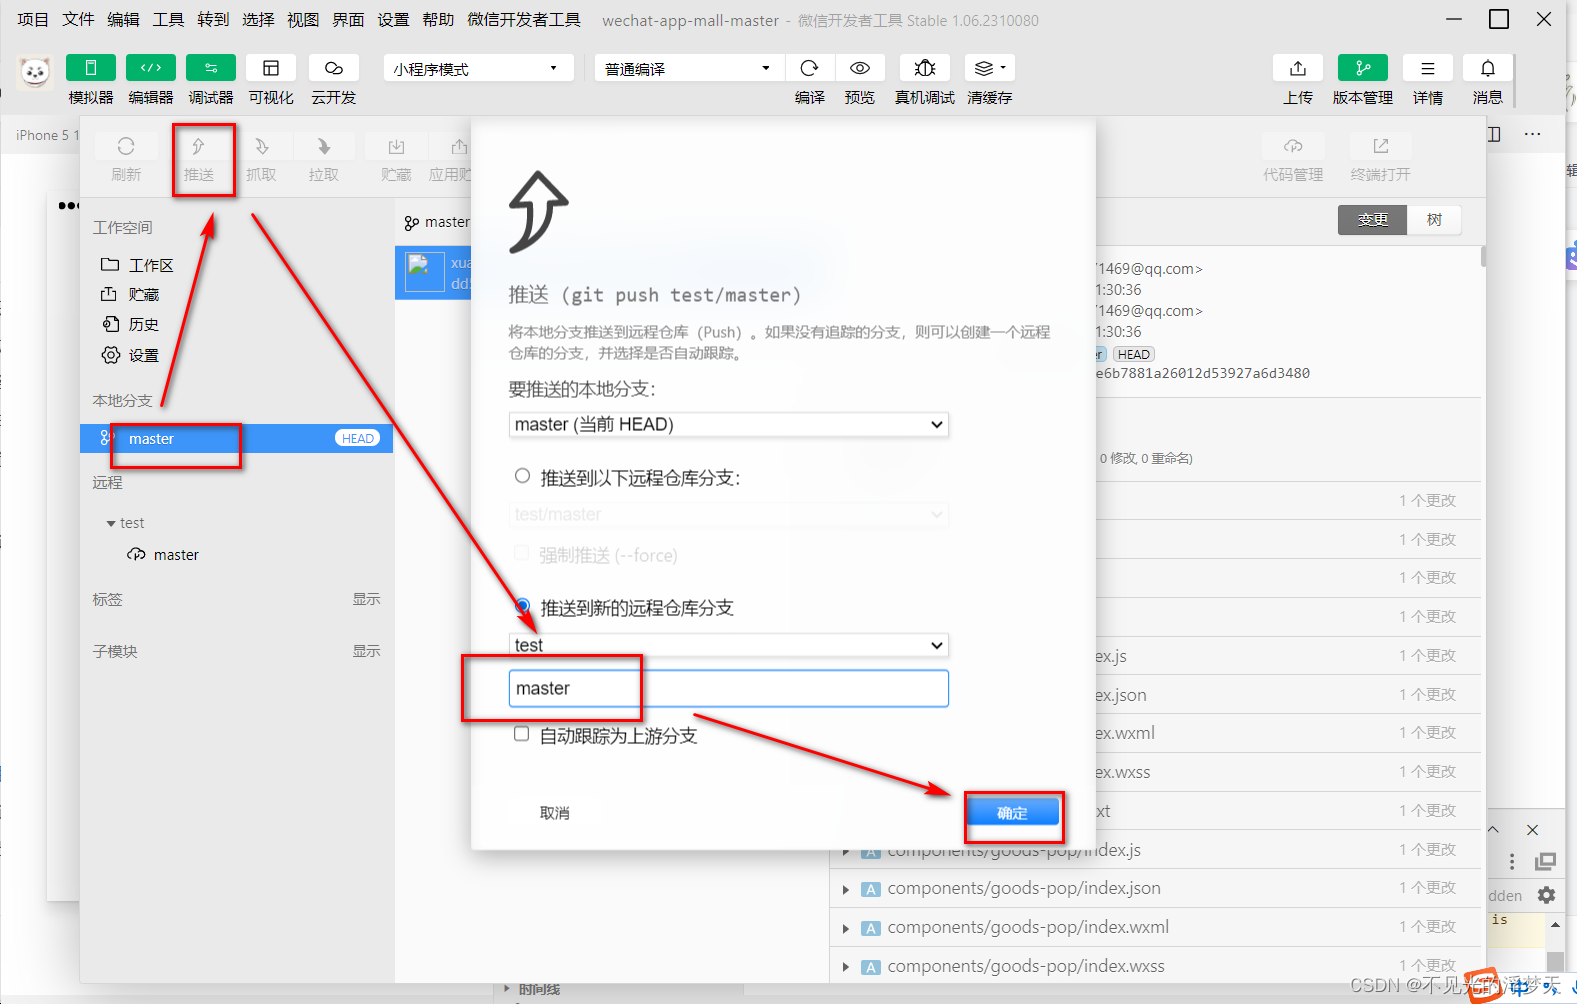Click 显示 next to 标签 (tags)
Viewport: 1577px width, 1004px height.
tap(366, 599)
